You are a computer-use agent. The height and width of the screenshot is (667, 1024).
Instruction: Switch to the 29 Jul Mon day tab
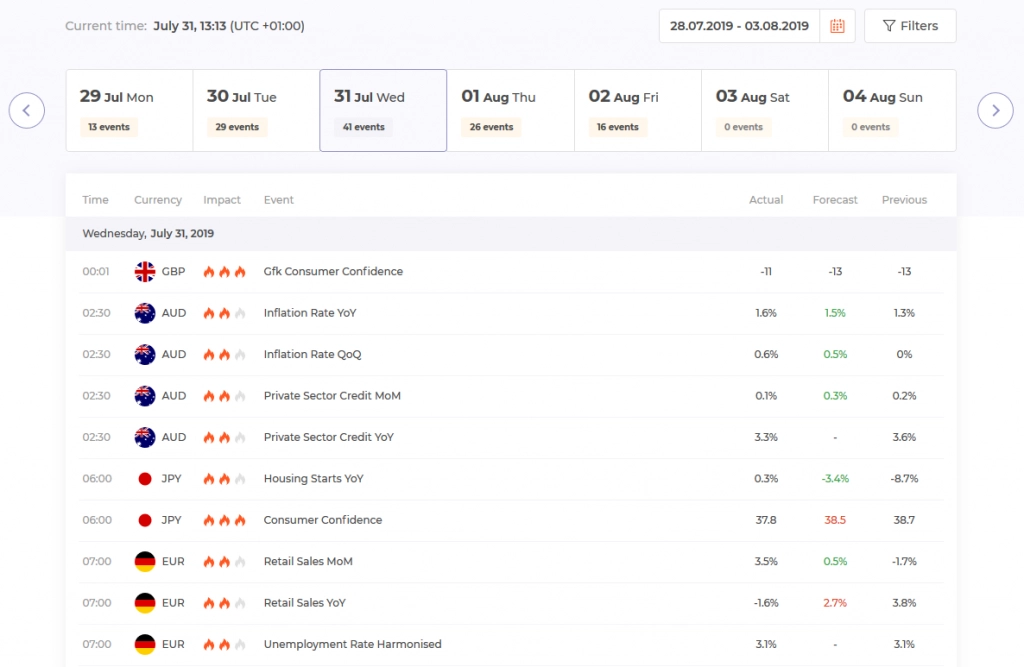pyautogui.click(x=128, y=108)
